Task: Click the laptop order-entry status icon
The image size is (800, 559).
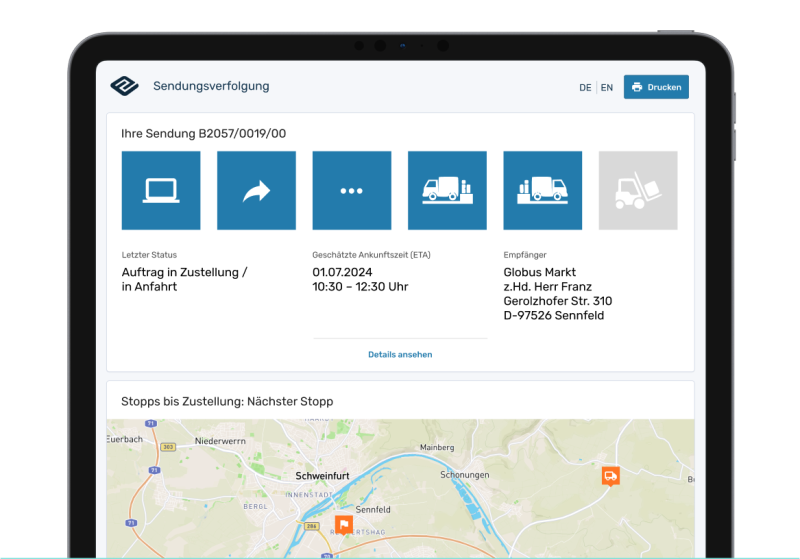Action: point(161,191)
